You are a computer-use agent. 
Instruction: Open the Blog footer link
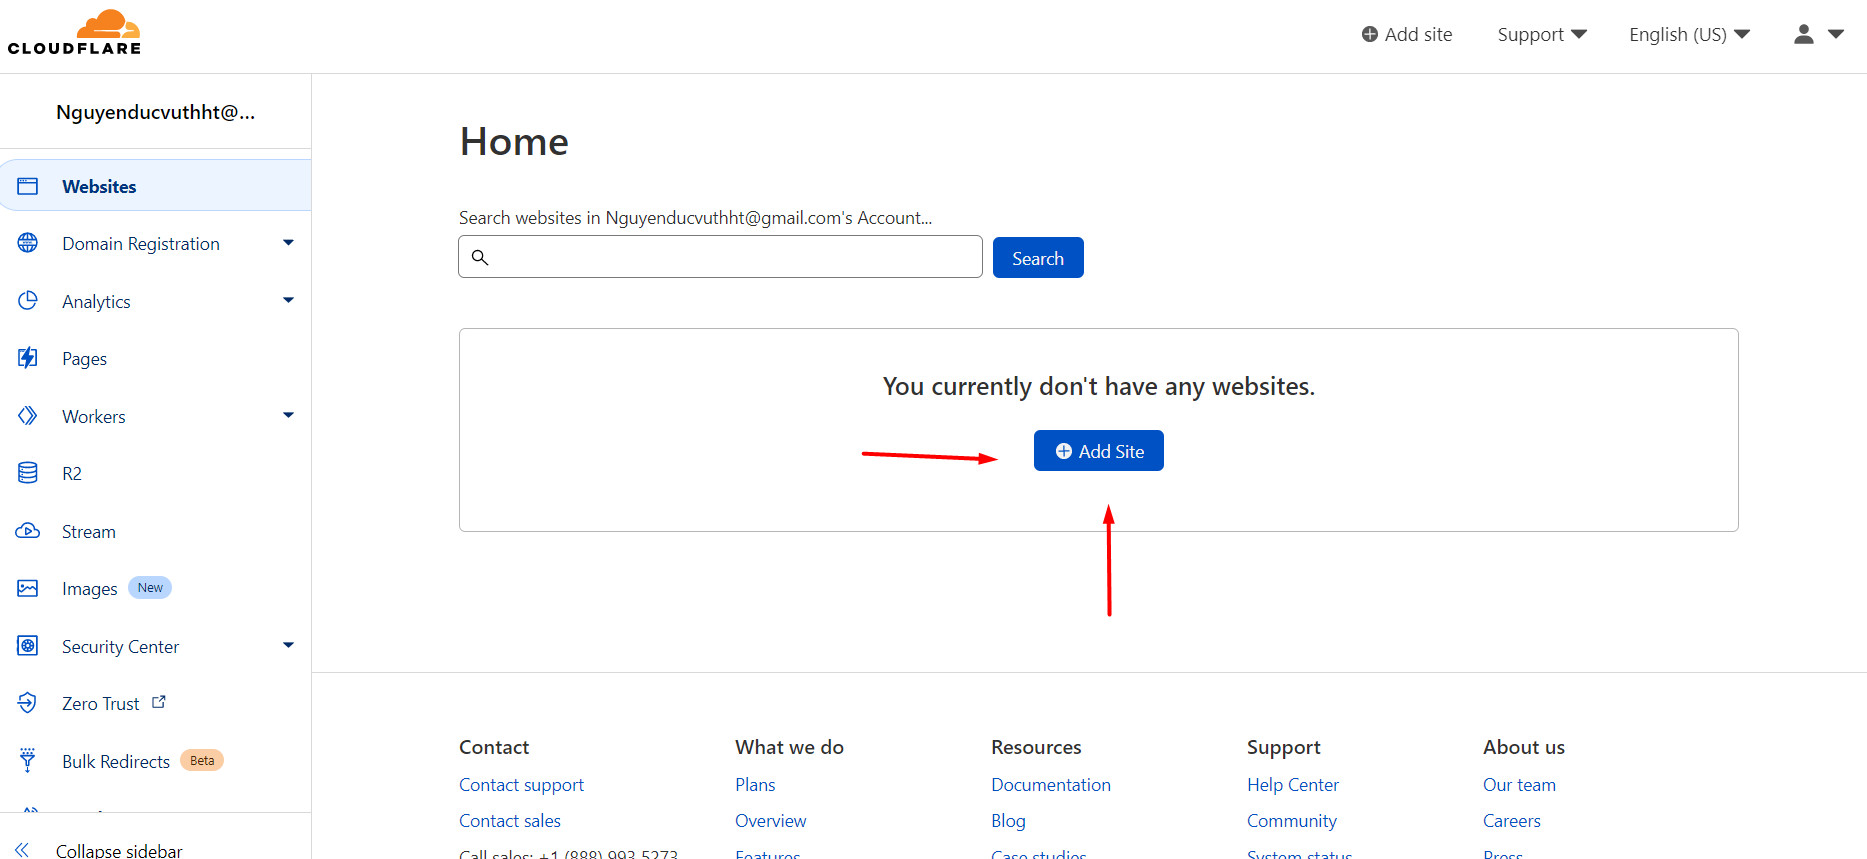tap(1008, 821)
